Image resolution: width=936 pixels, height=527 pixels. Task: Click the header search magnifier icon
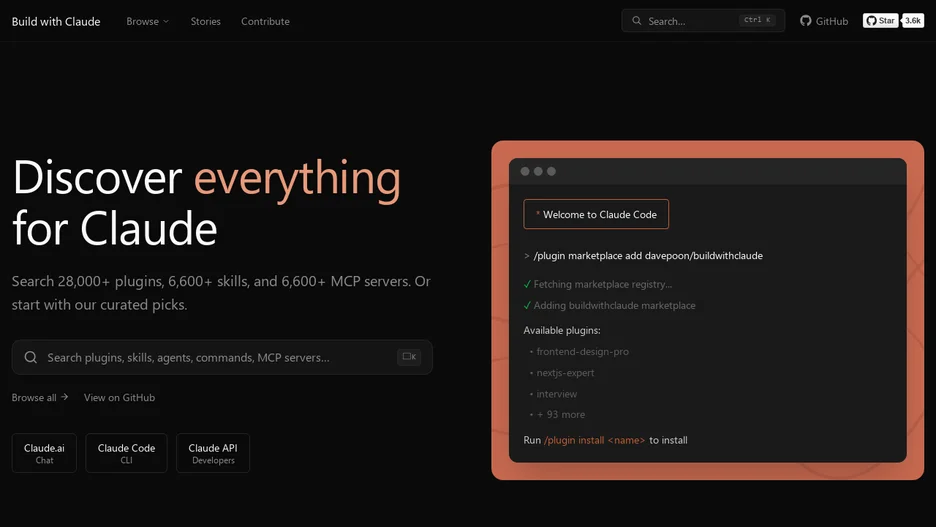[x=636, y=21]
